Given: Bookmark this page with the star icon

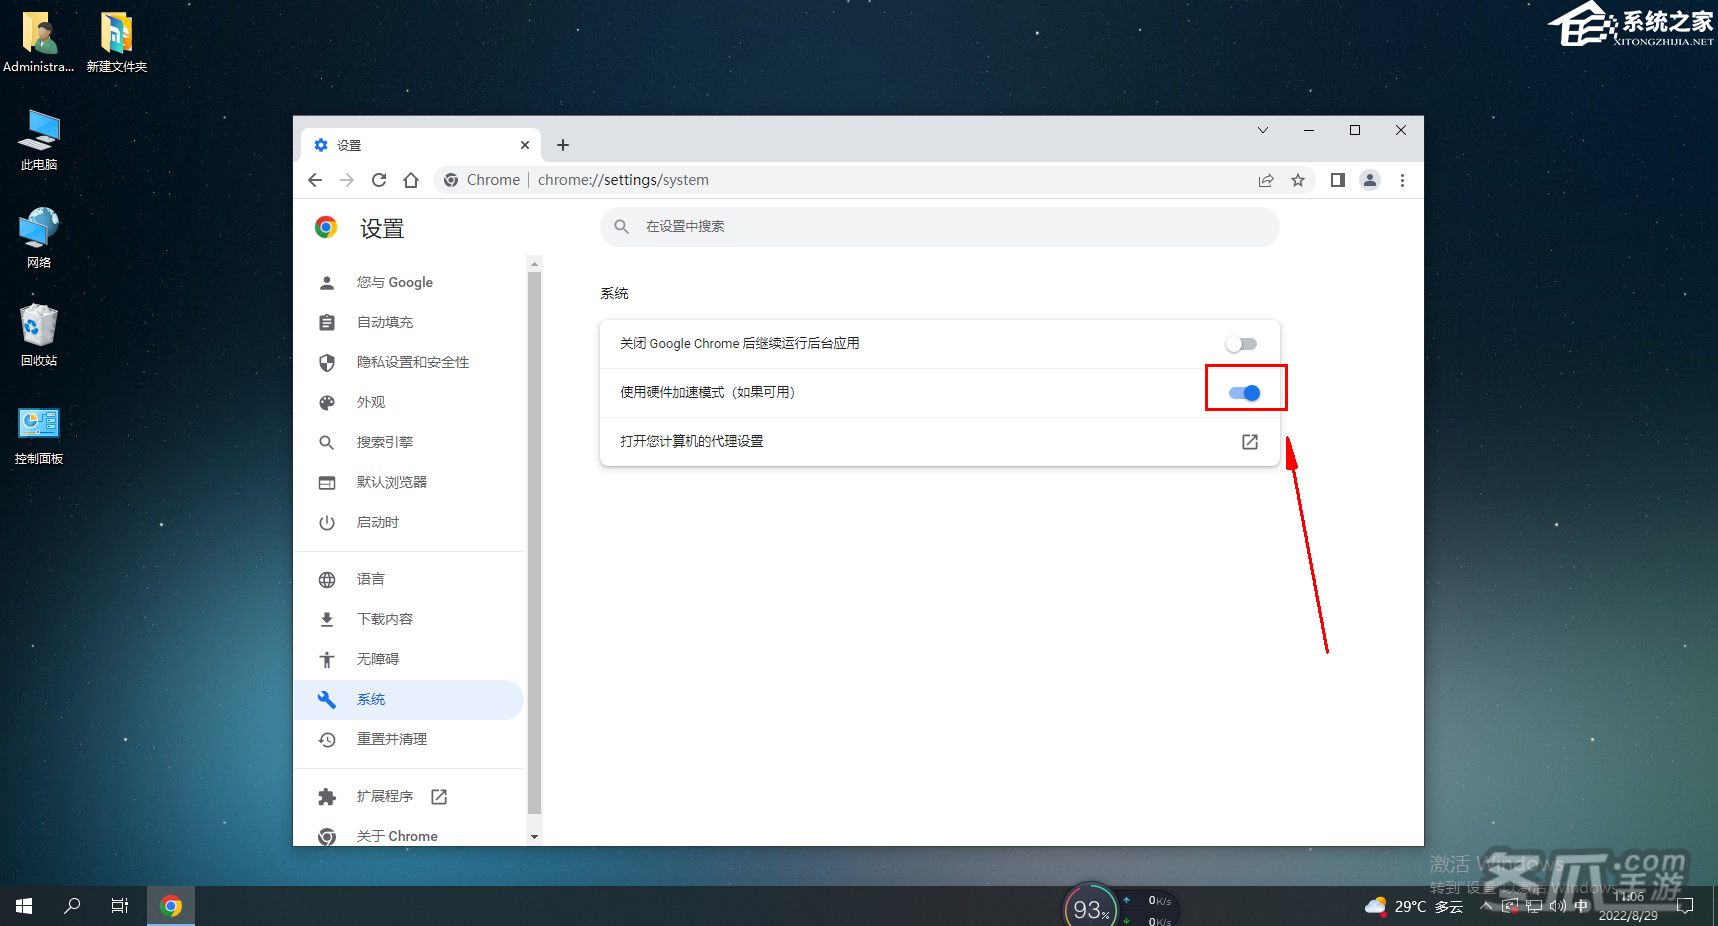Looking at the screenshot, I should click(1298, 180).
